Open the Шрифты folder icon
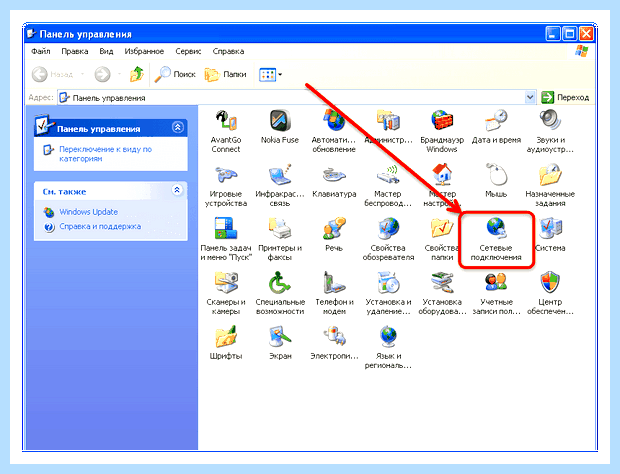Image resolution: width=620 pixels, height=474 pixels. click(x=225, y=343)
